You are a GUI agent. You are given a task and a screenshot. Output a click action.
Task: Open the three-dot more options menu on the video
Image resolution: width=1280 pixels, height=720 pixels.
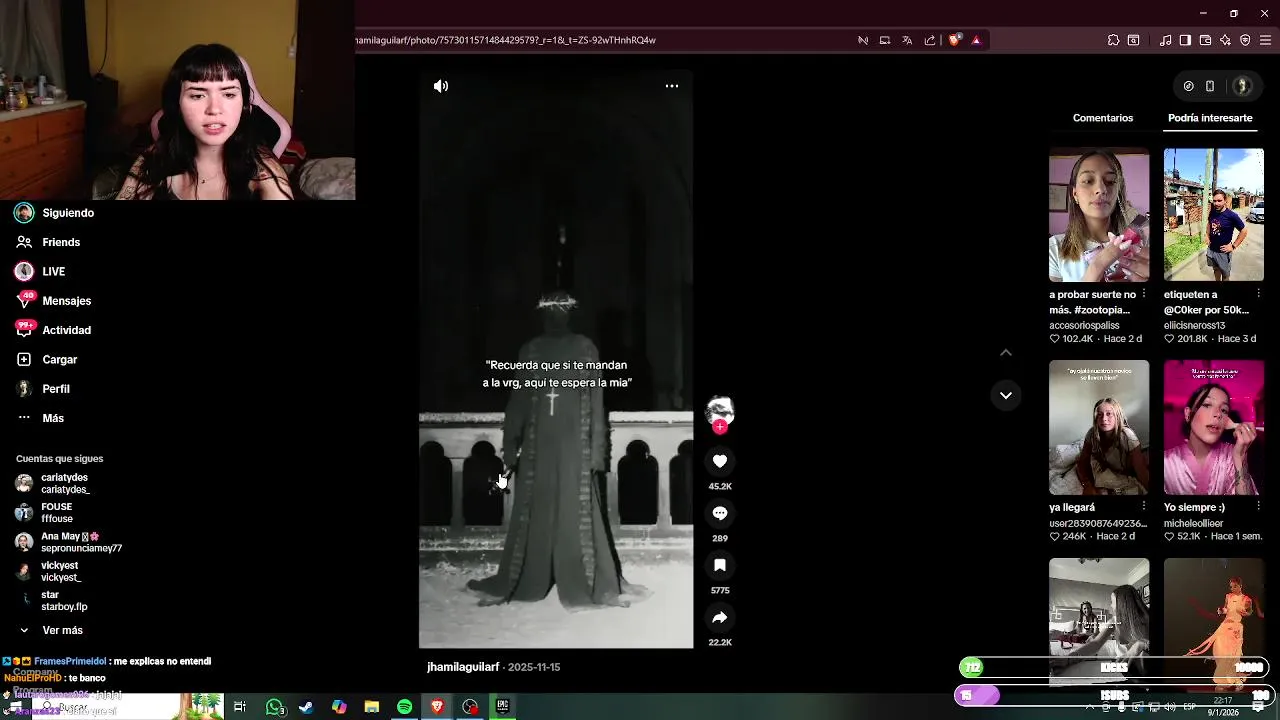click(x=672, y=86)
